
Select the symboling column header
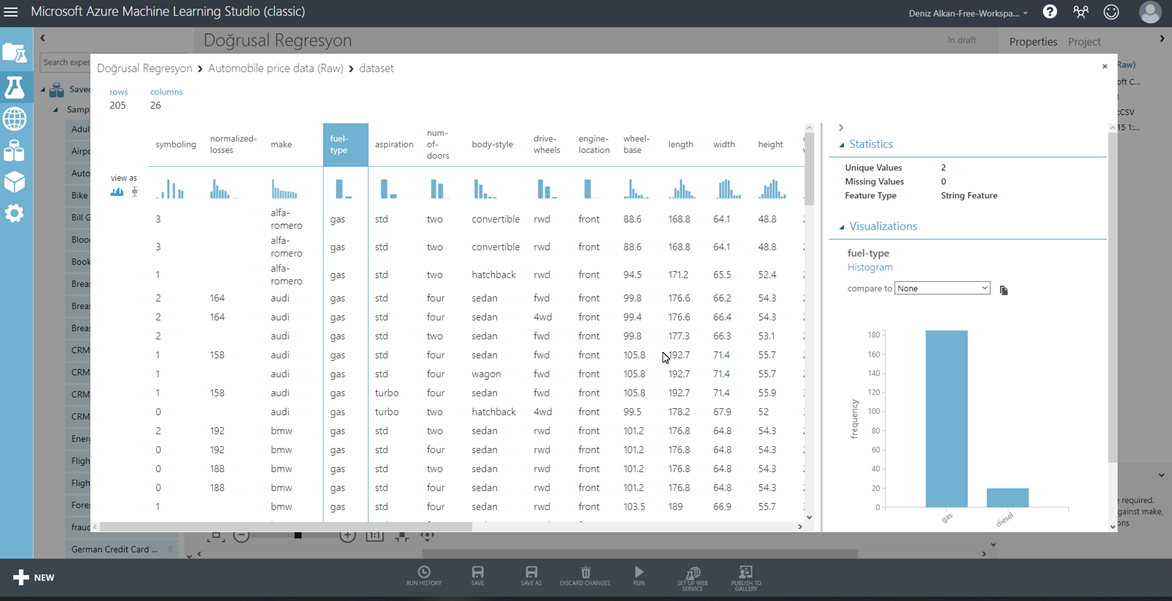click(176, 144)
